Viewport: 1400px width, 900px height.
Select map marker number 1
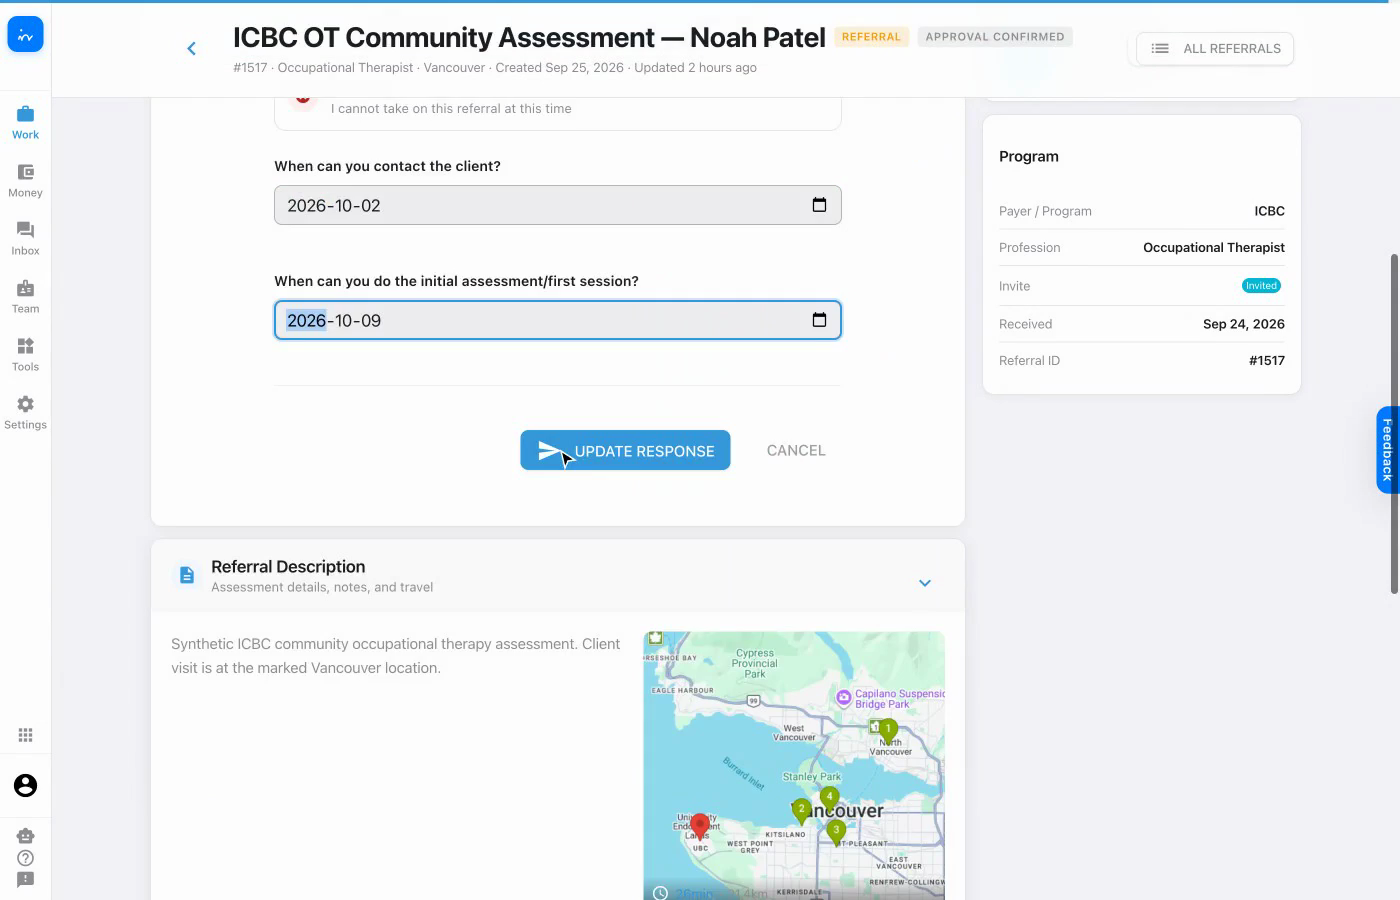coord(887,731)
